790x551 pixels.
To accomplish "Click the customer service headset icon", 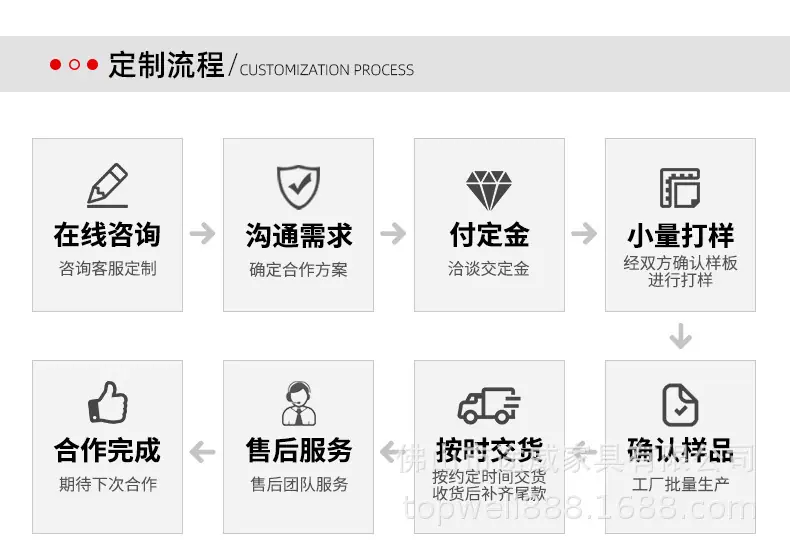I will [299, 403].
